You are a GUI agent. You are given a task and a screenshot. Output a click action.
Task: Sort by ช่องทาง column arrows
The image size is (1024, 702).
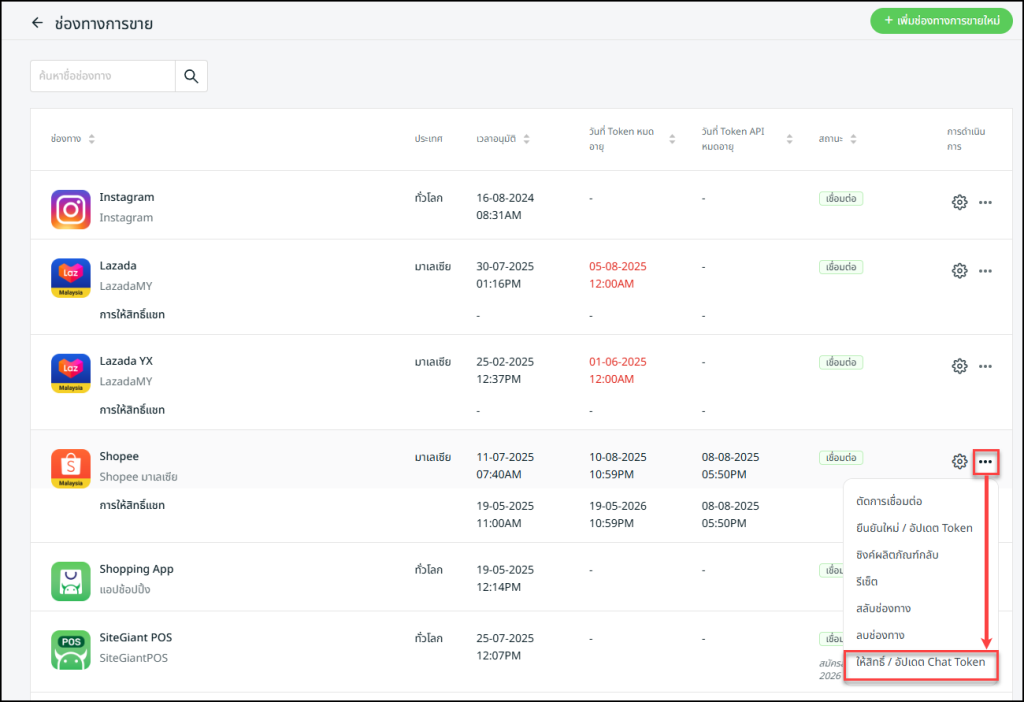click(x=92, y=139)
